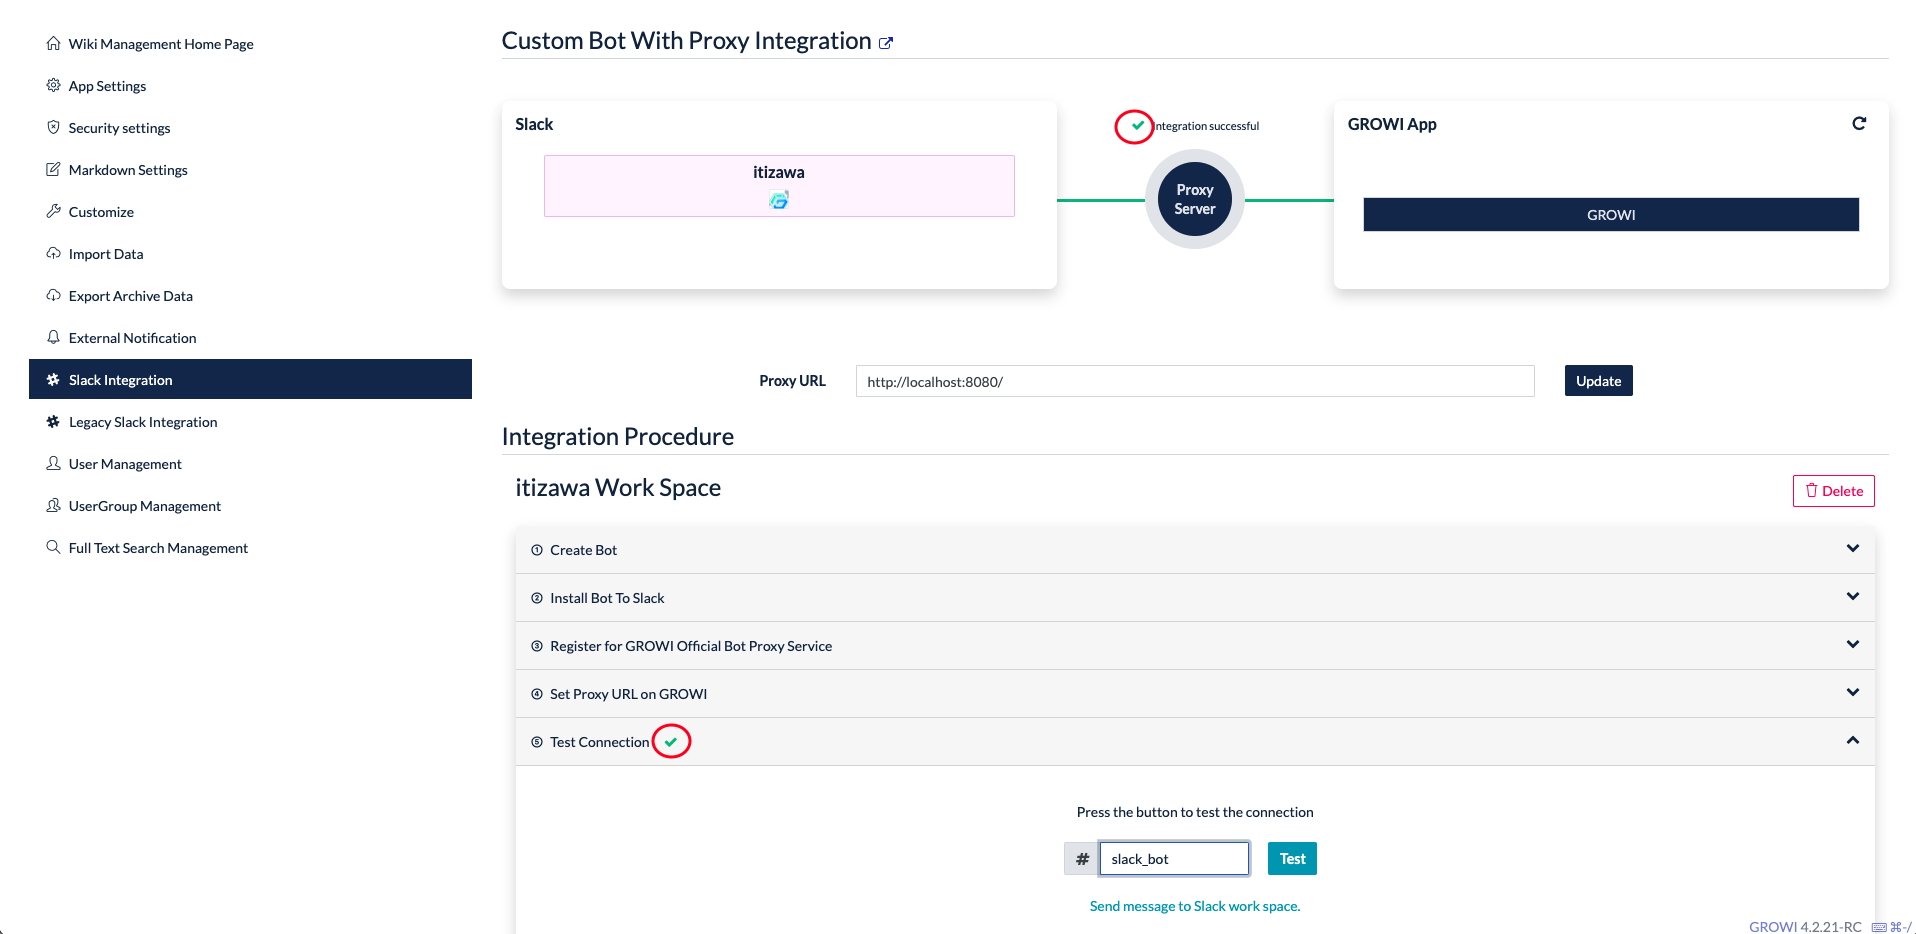1916x934 pixels.
Task: Click the Proxy Server circle
Action: point(1195,199)
